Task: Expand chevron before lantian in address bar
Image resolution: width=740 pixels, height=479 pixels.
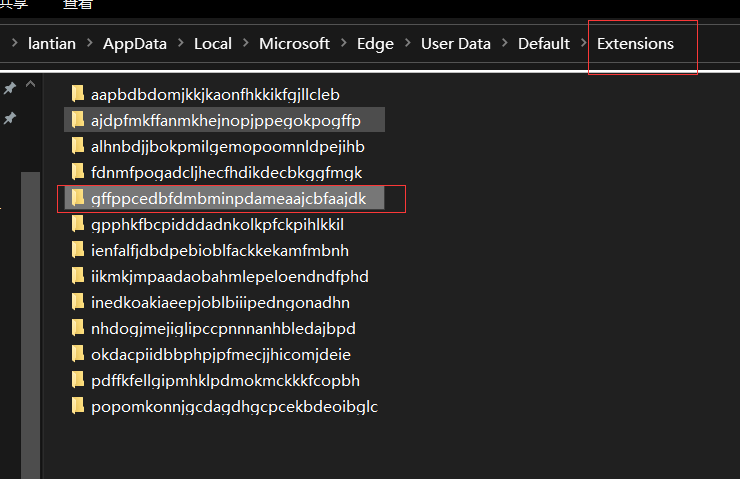Action: tap(15, 43)
